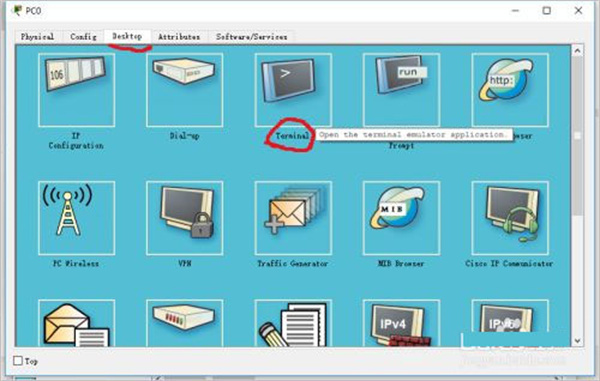The height and width of the screenshot is (381, 600).
Task: Launch the Traffic Generator envelope icon
Action: [x=293, y=218]
